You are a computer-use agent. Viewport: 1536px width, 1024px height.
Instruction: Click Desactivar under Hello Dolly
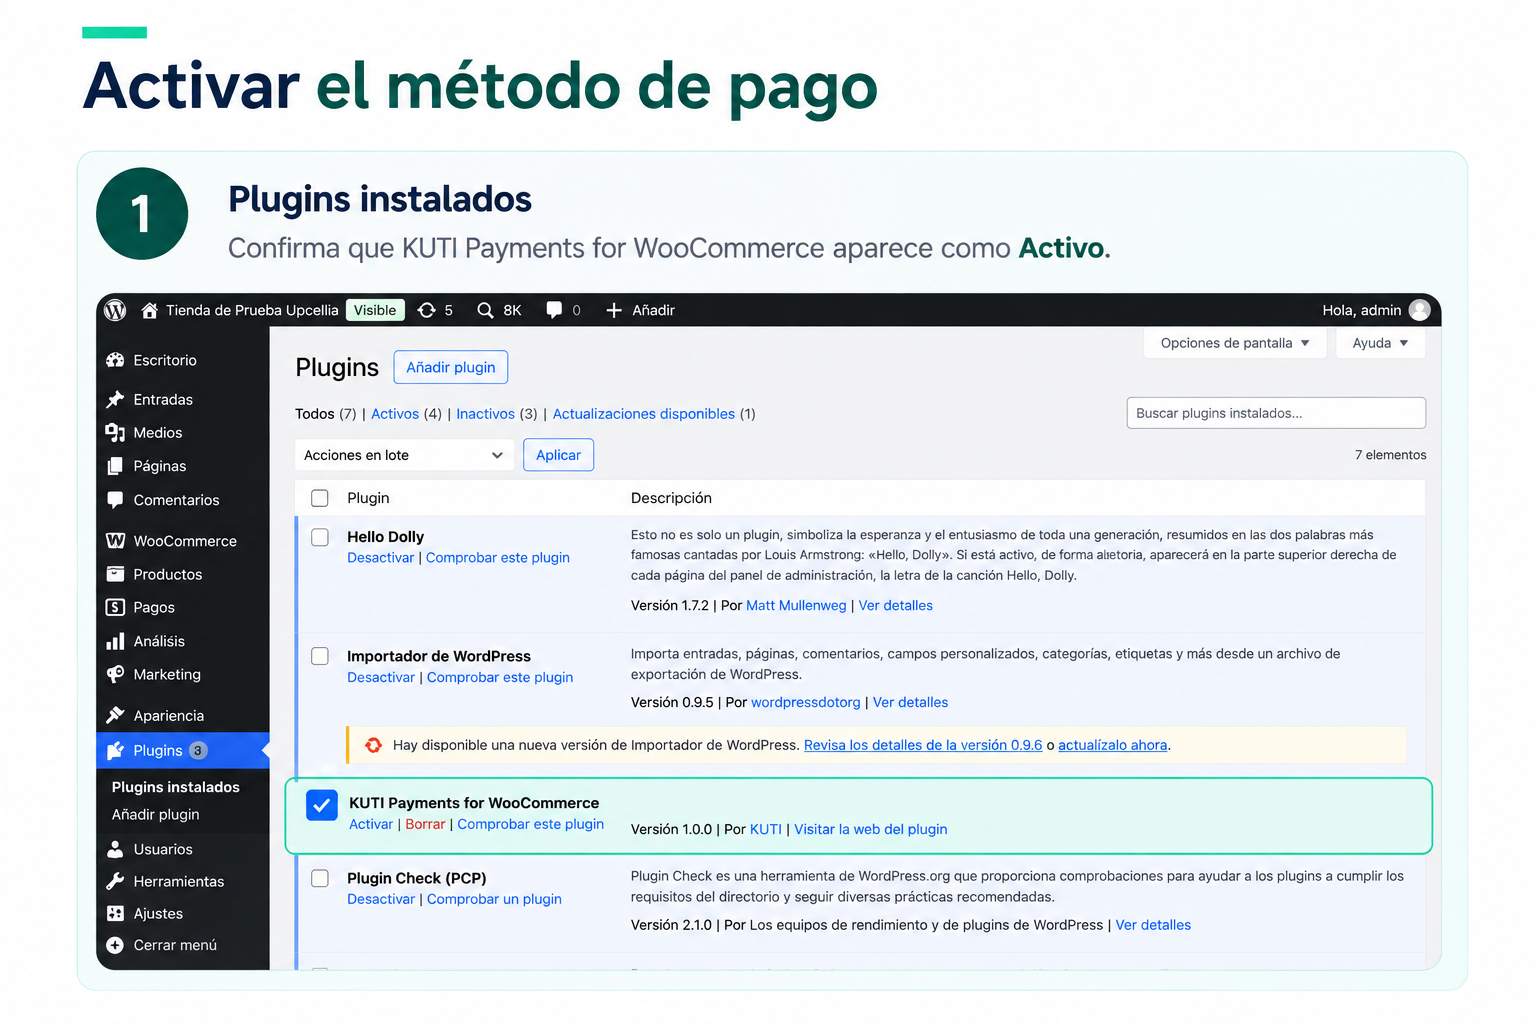tap(380, 557)
